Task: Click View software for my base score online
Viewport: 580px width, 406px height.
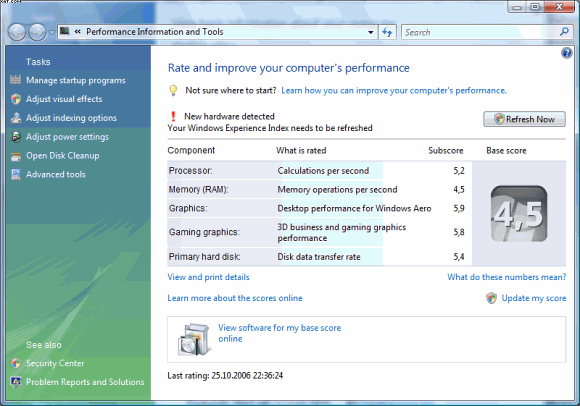Action: click(x=279, y=333)
